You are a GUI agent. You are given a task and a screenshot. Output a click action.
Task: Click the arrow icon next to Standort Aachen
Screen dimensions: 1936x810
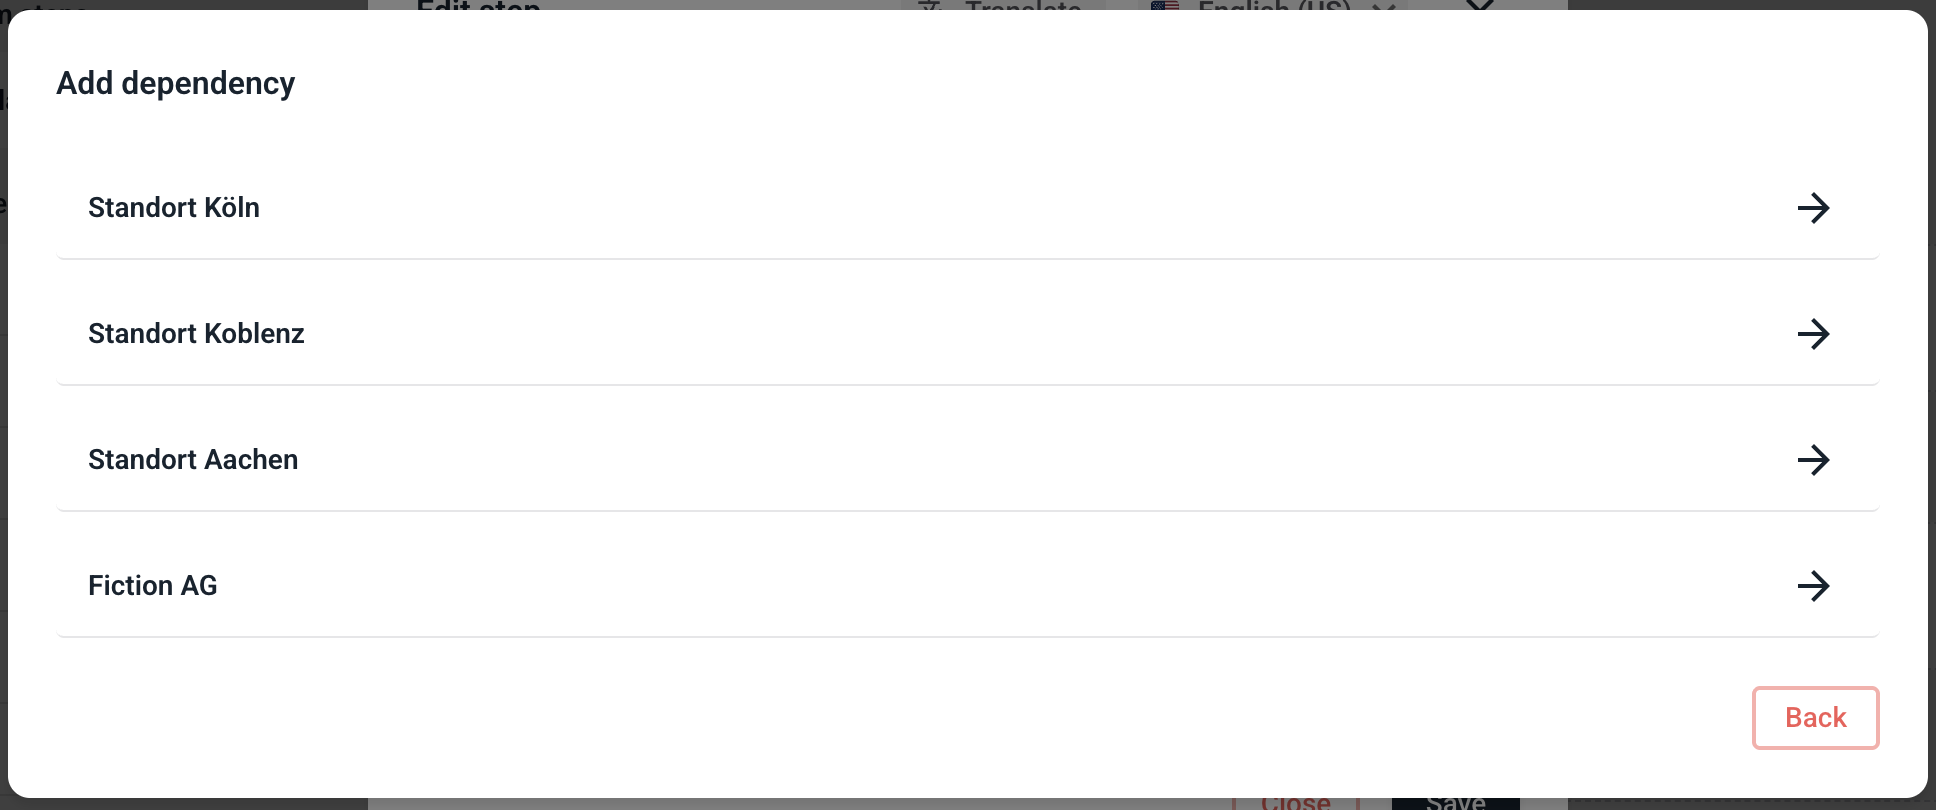point(1812,460)
